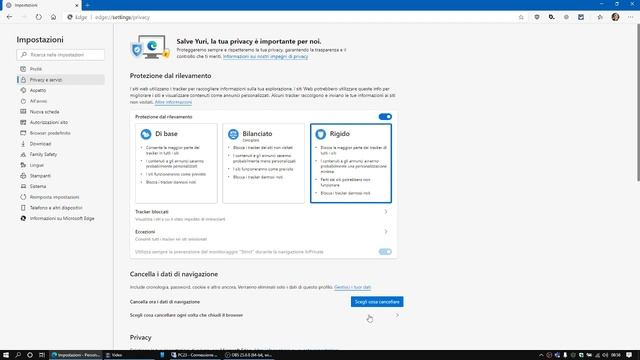640x360 pixels.
Task: Open privacy commitments information link
Action: (265, 56)
